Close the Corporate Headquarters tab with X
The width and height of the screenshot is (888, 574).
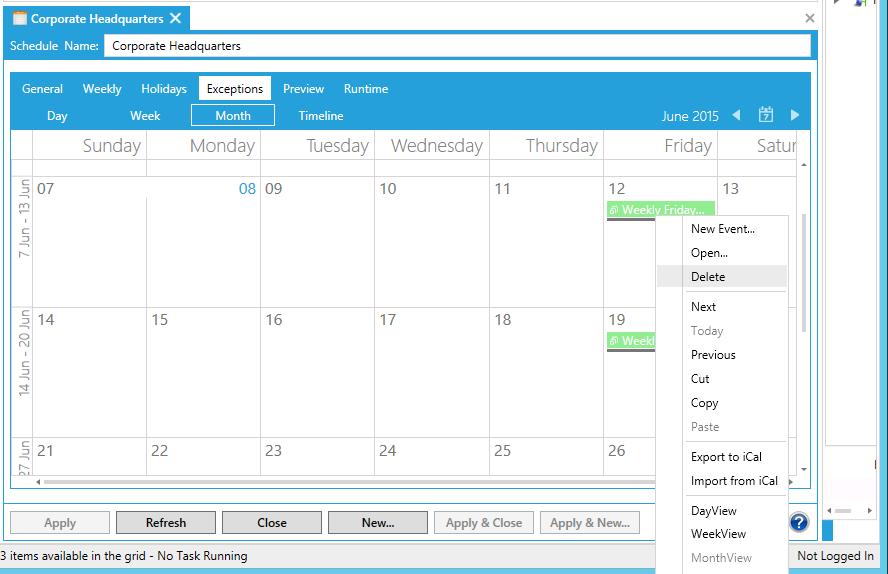pyautogui.click(x=176, y=18)
